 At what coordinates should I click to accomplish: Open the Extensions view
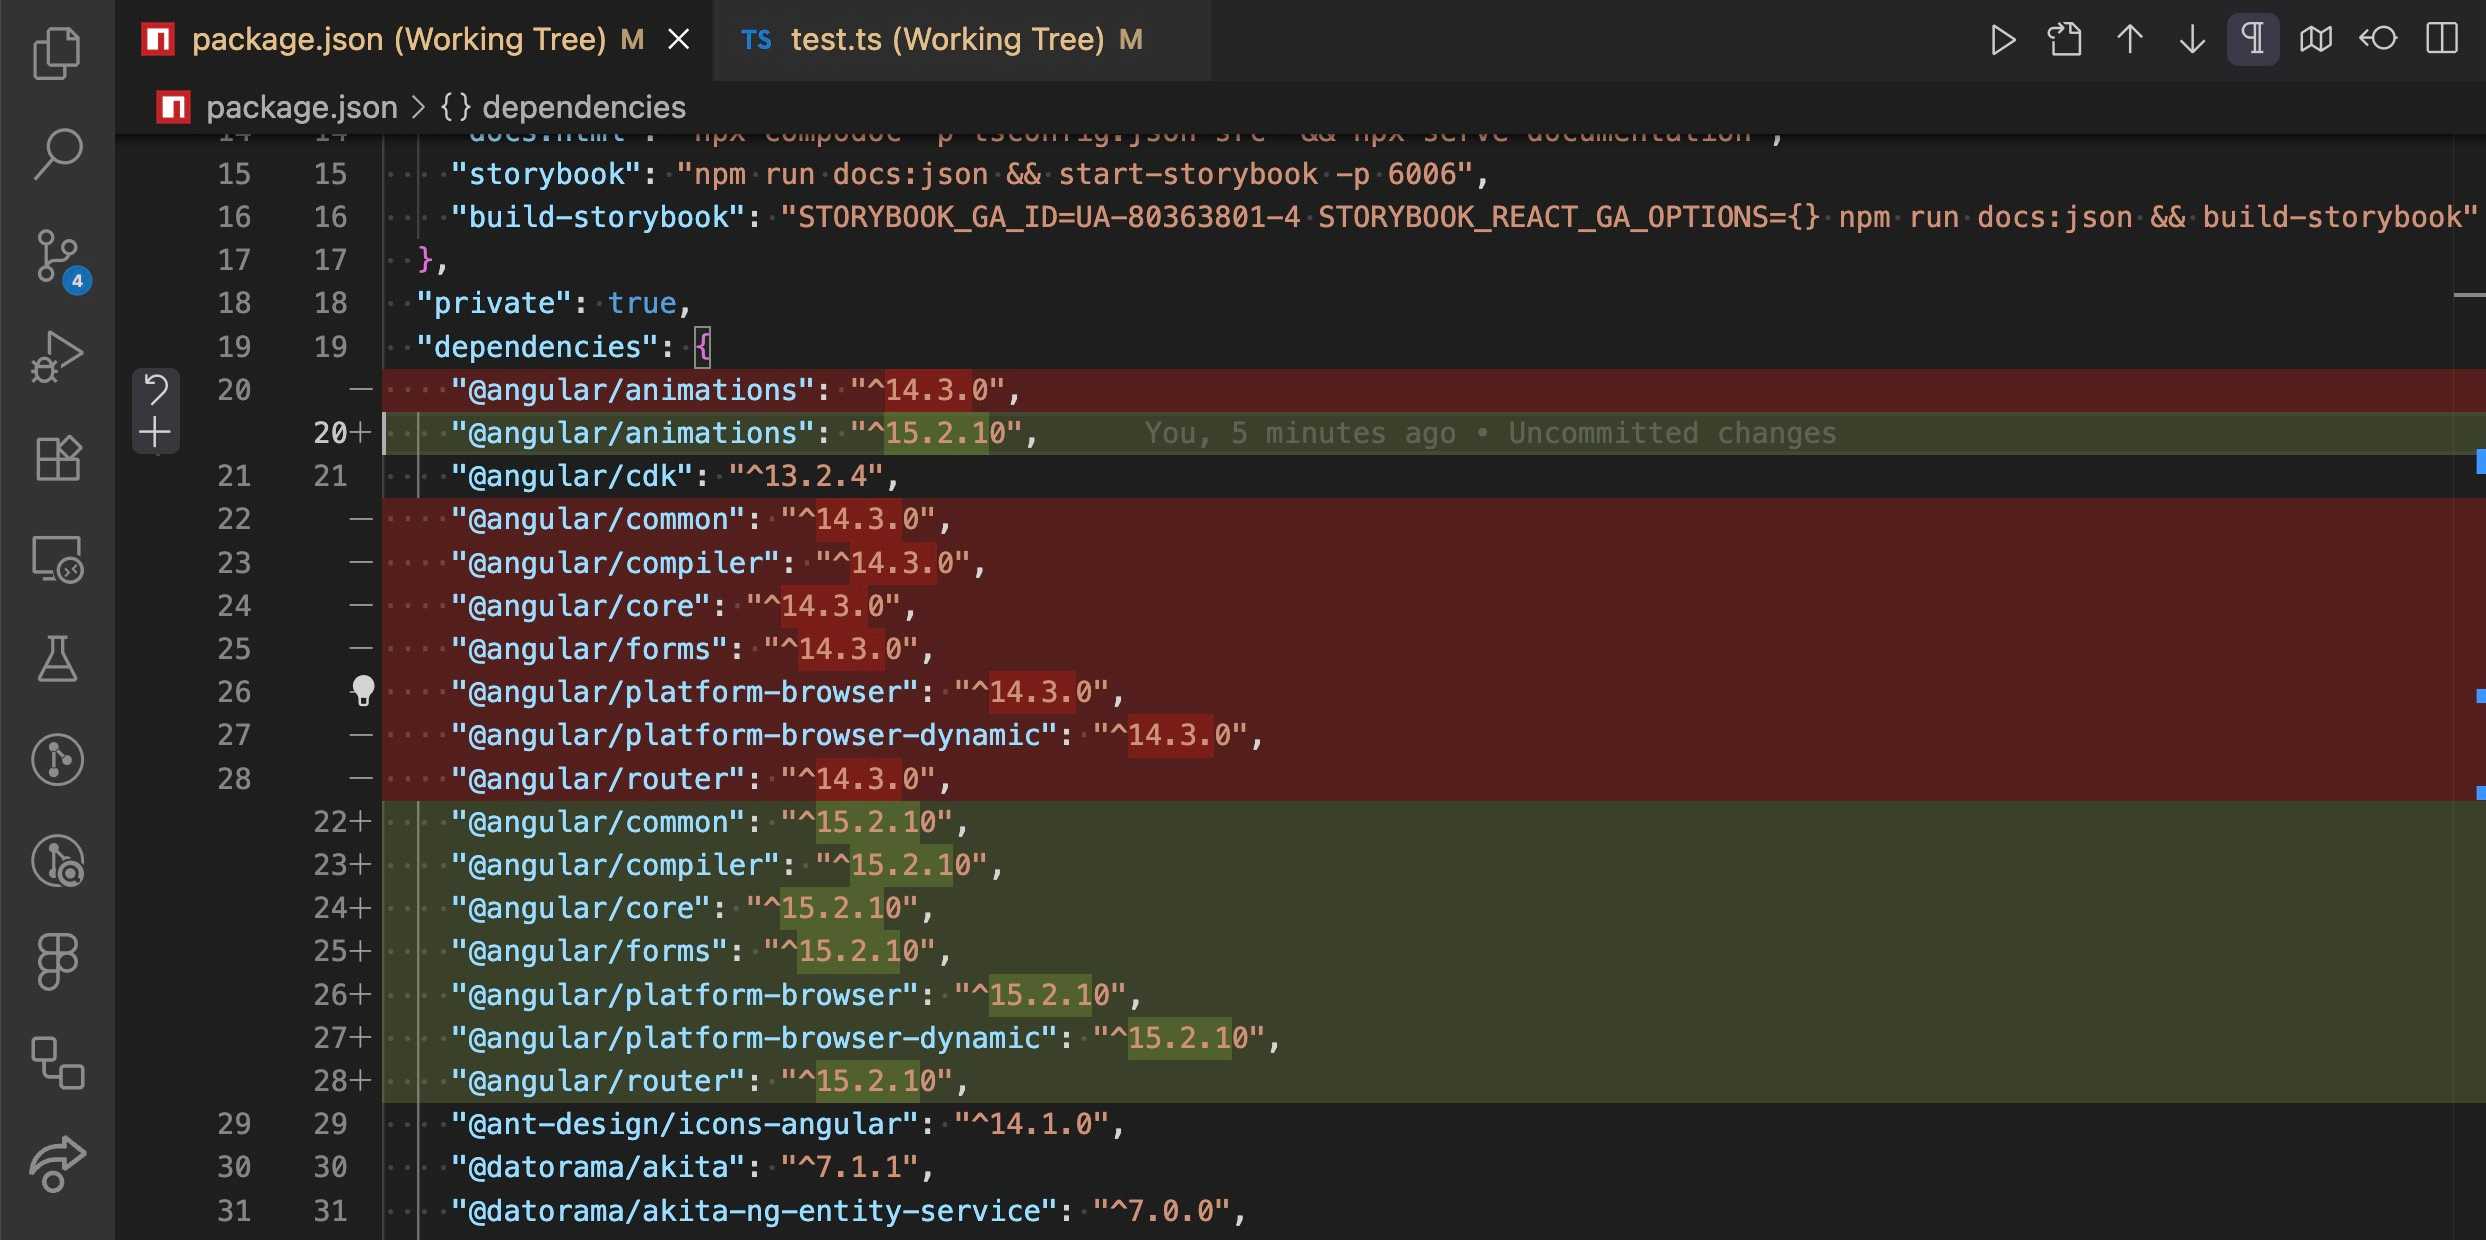[x=57, y=458]
